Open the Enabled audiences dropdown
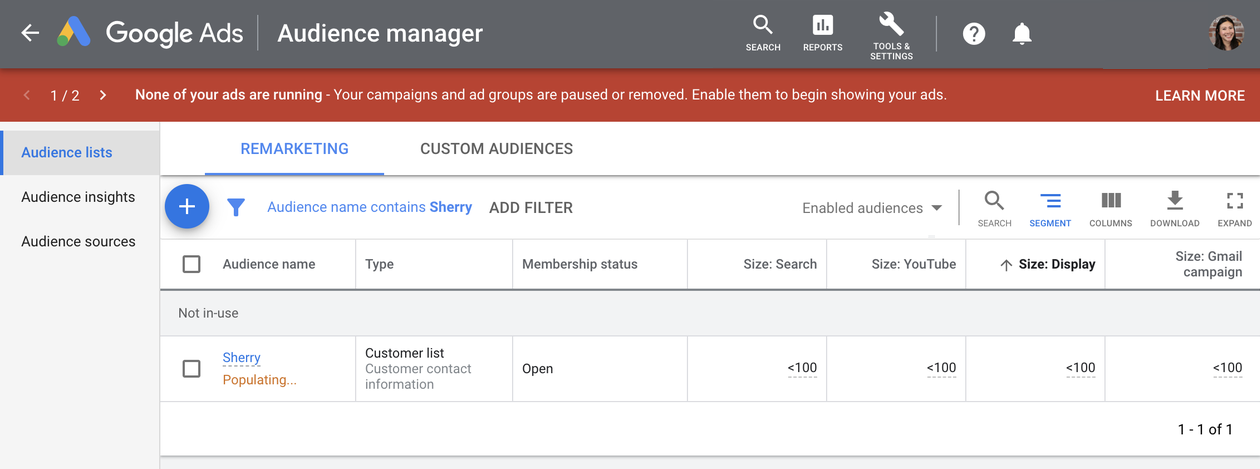 point(872,208)
